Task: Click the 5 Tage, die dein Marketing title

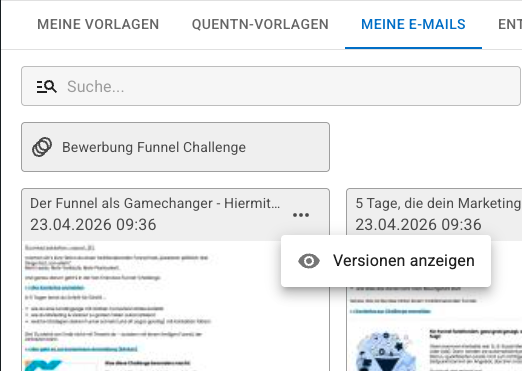Action: [438, 203]
